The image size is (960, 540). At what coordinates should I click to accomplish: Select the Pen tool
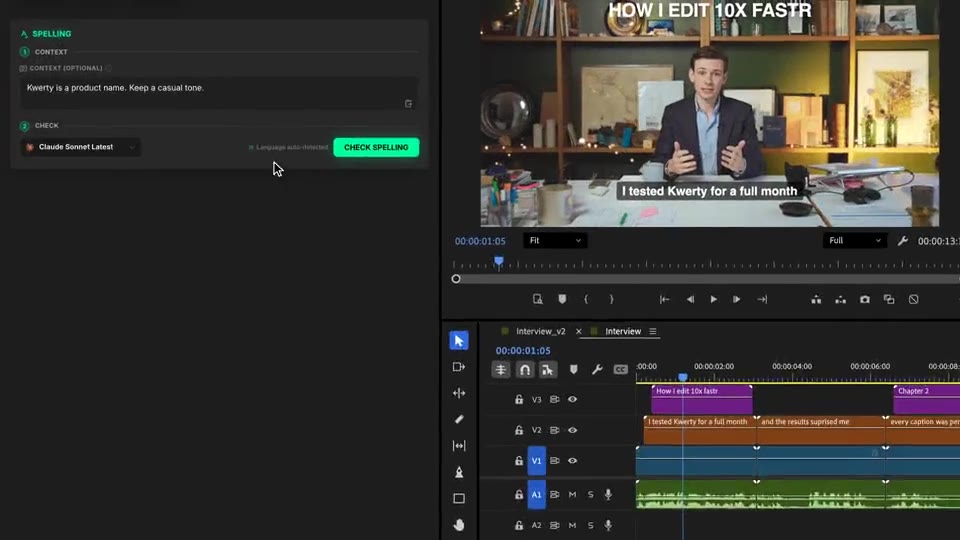tap(459, 472)
